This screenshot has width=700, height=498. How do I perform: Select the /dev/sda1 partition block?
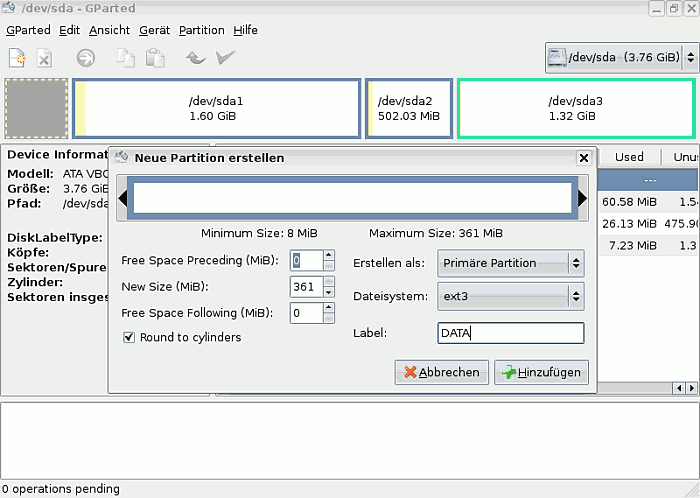217,108
